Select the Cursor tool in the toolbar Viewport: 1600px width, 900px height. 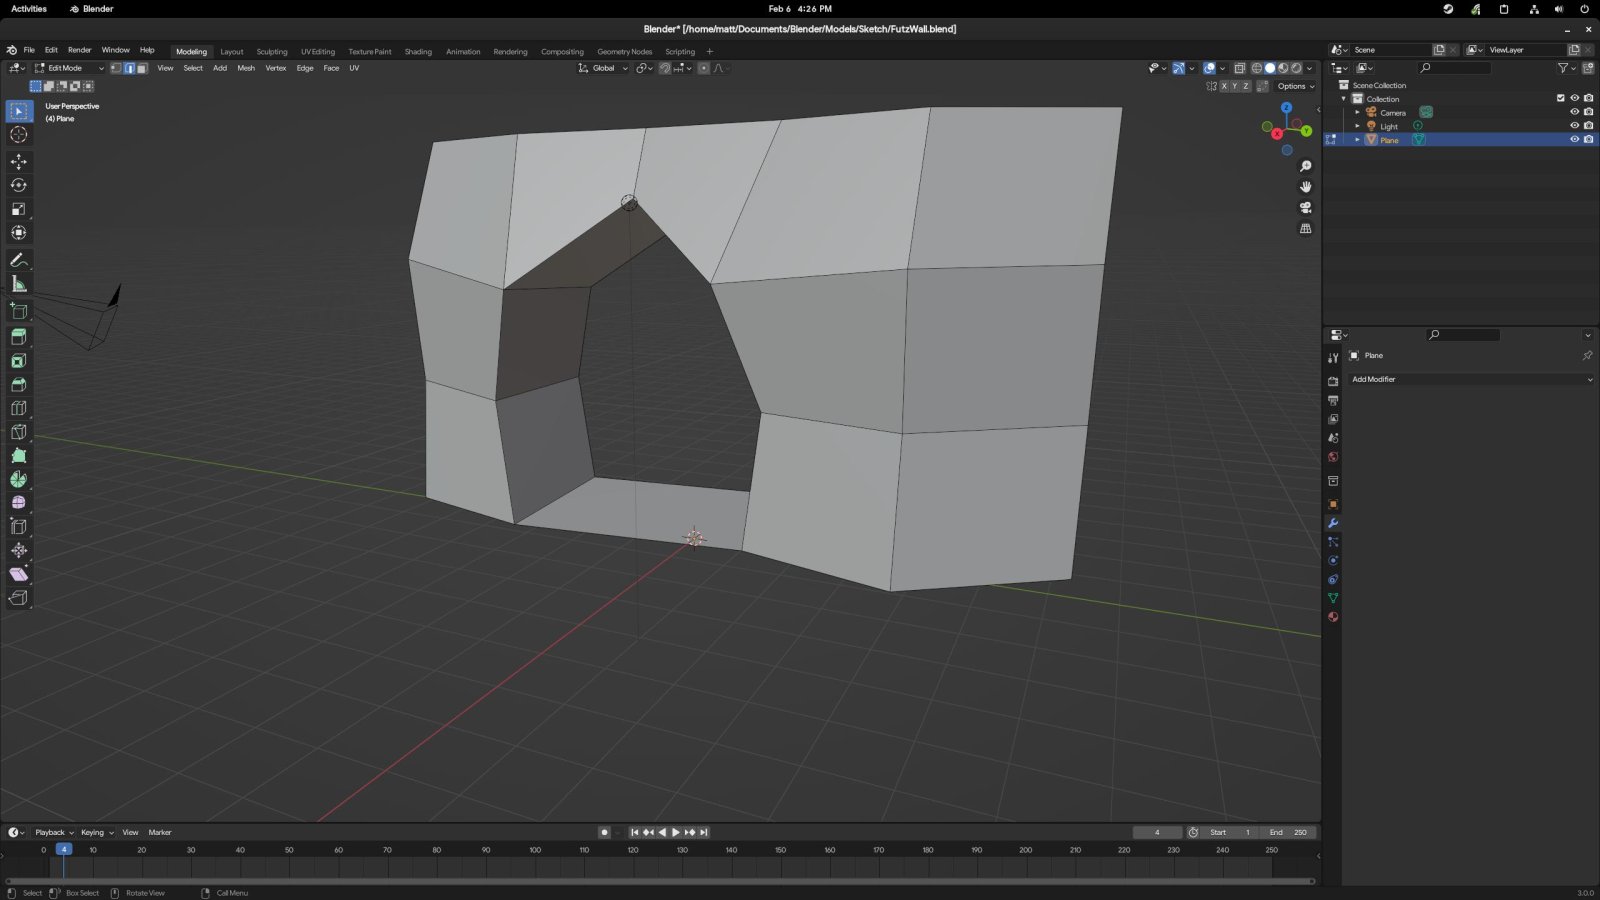pos(18,135)
